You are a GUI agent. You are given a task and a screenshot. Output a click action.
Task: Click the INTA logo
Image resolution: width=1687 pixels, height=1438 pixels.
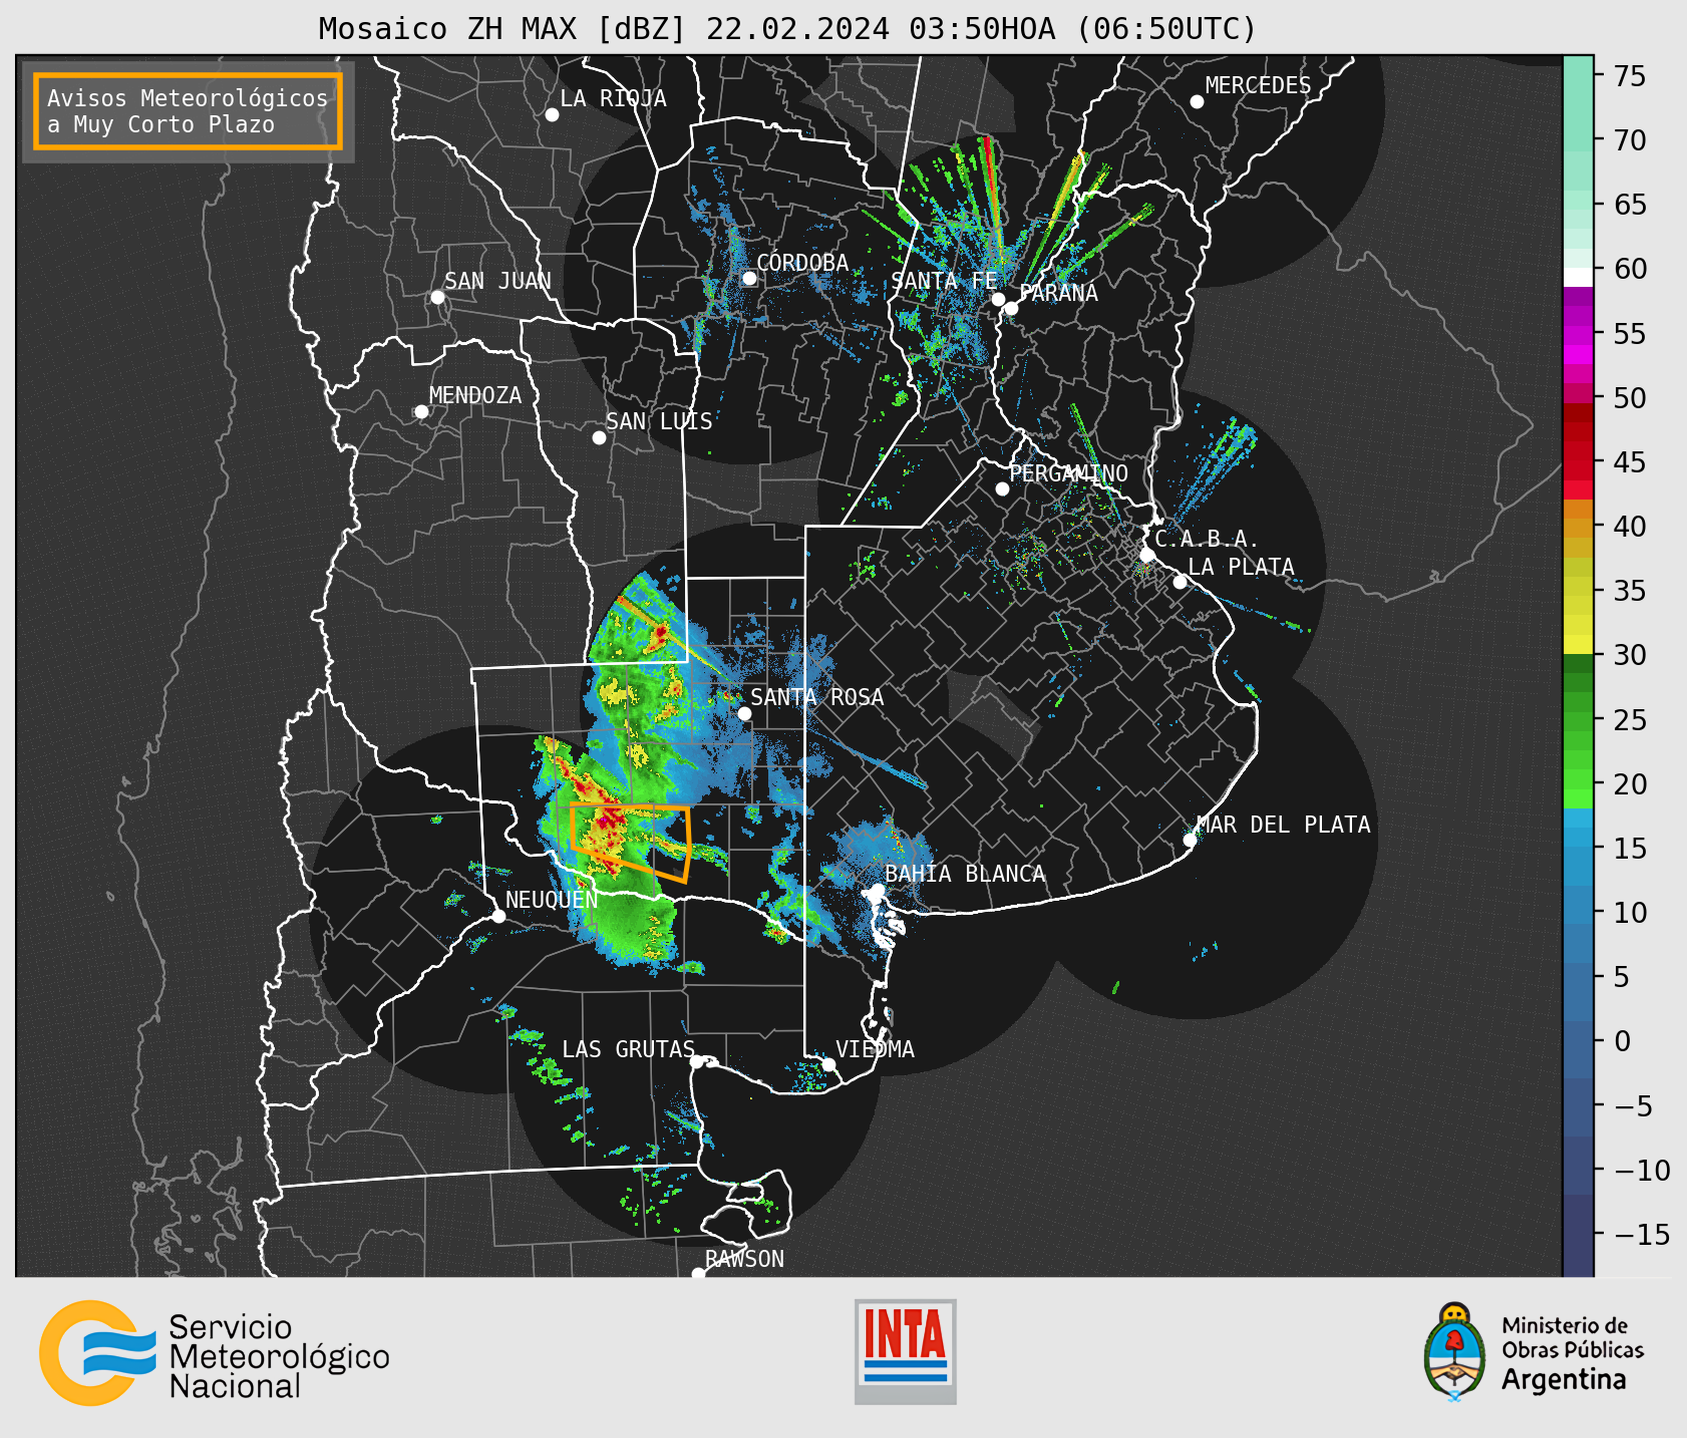click(905, 1351)
